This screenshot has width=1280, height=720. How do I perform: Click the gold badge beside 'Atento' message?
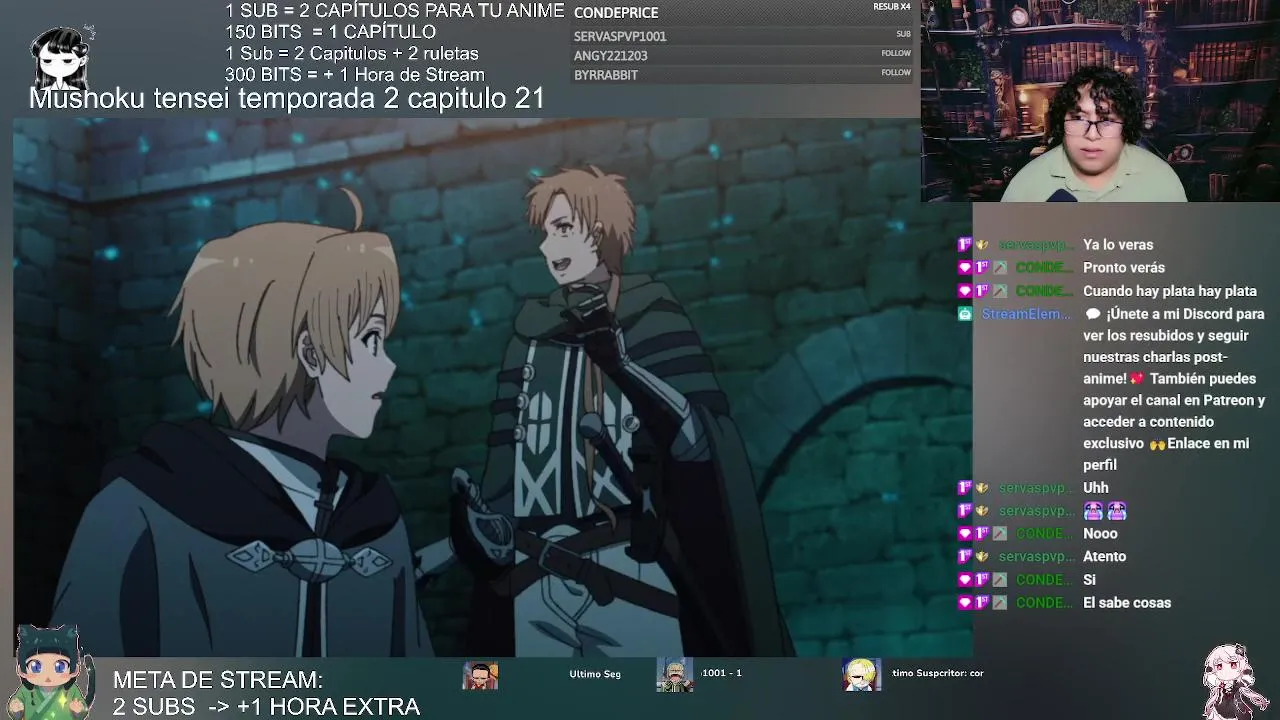click(982, 557)
